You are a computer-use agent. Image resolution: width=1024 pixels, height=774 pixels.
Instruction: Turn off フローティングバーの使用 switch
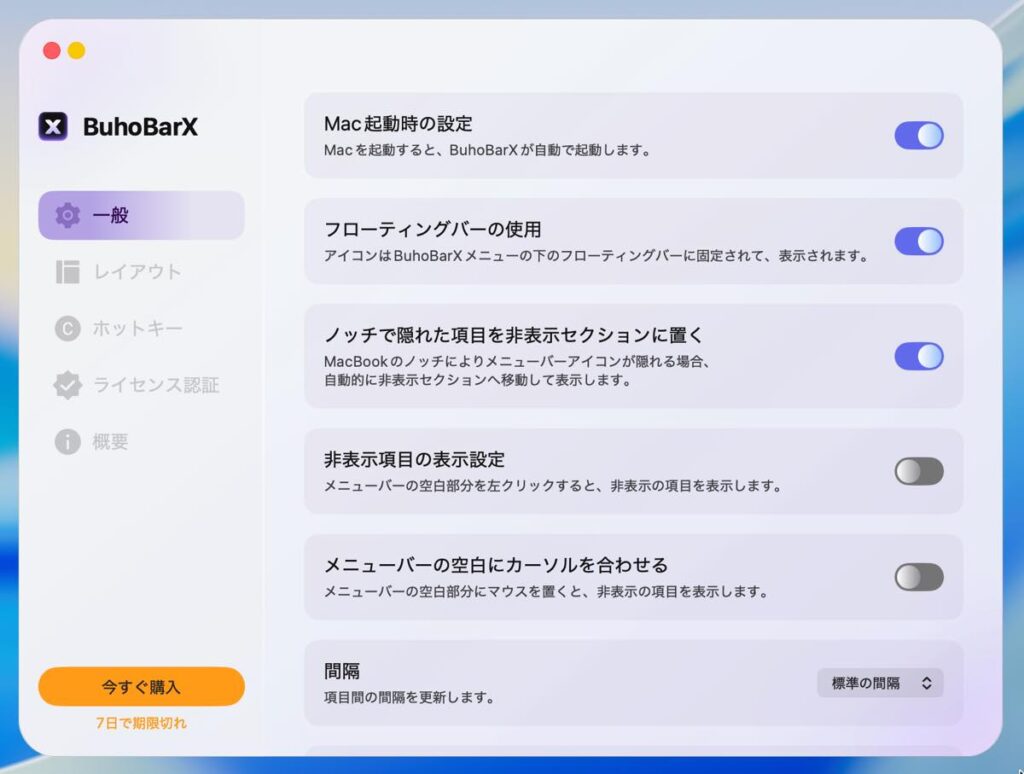coord(918,241)
